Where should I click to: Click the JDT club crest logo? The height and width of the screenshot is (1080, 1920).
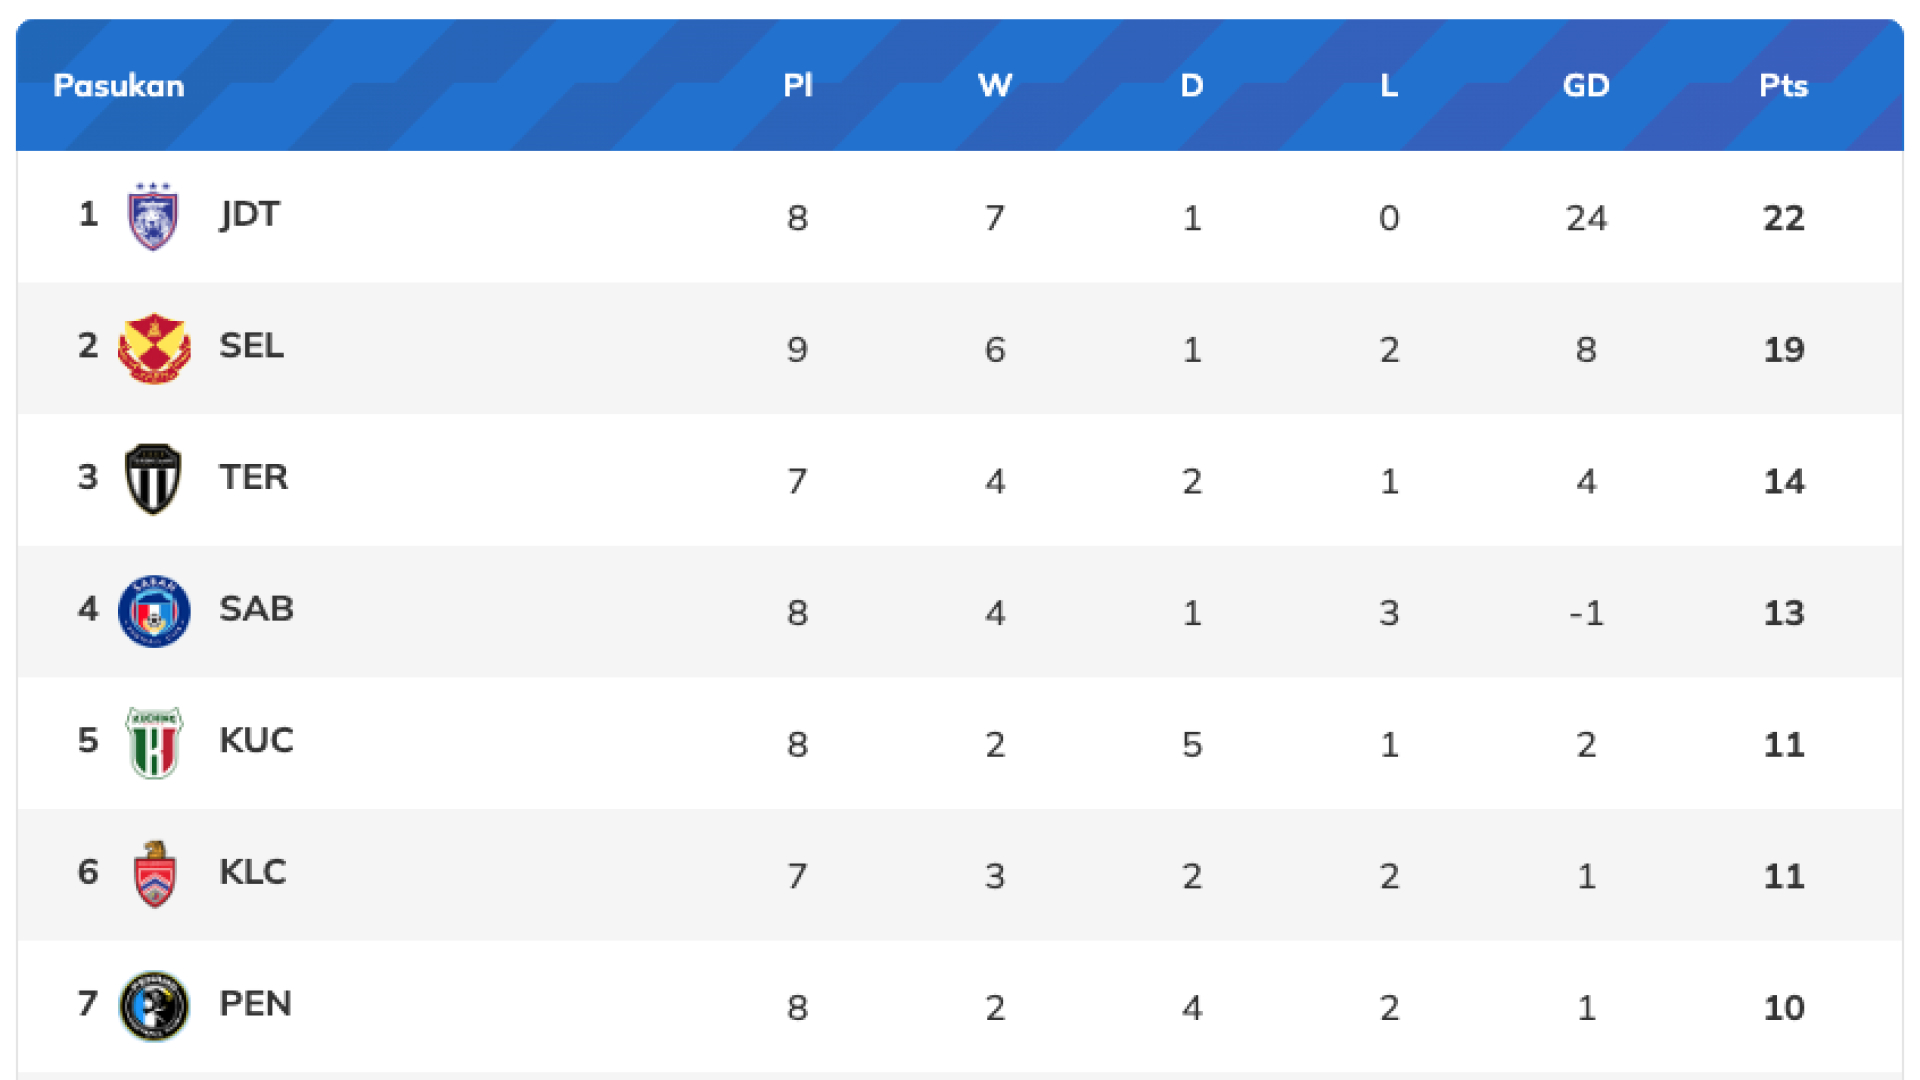(x=153, y=216)
